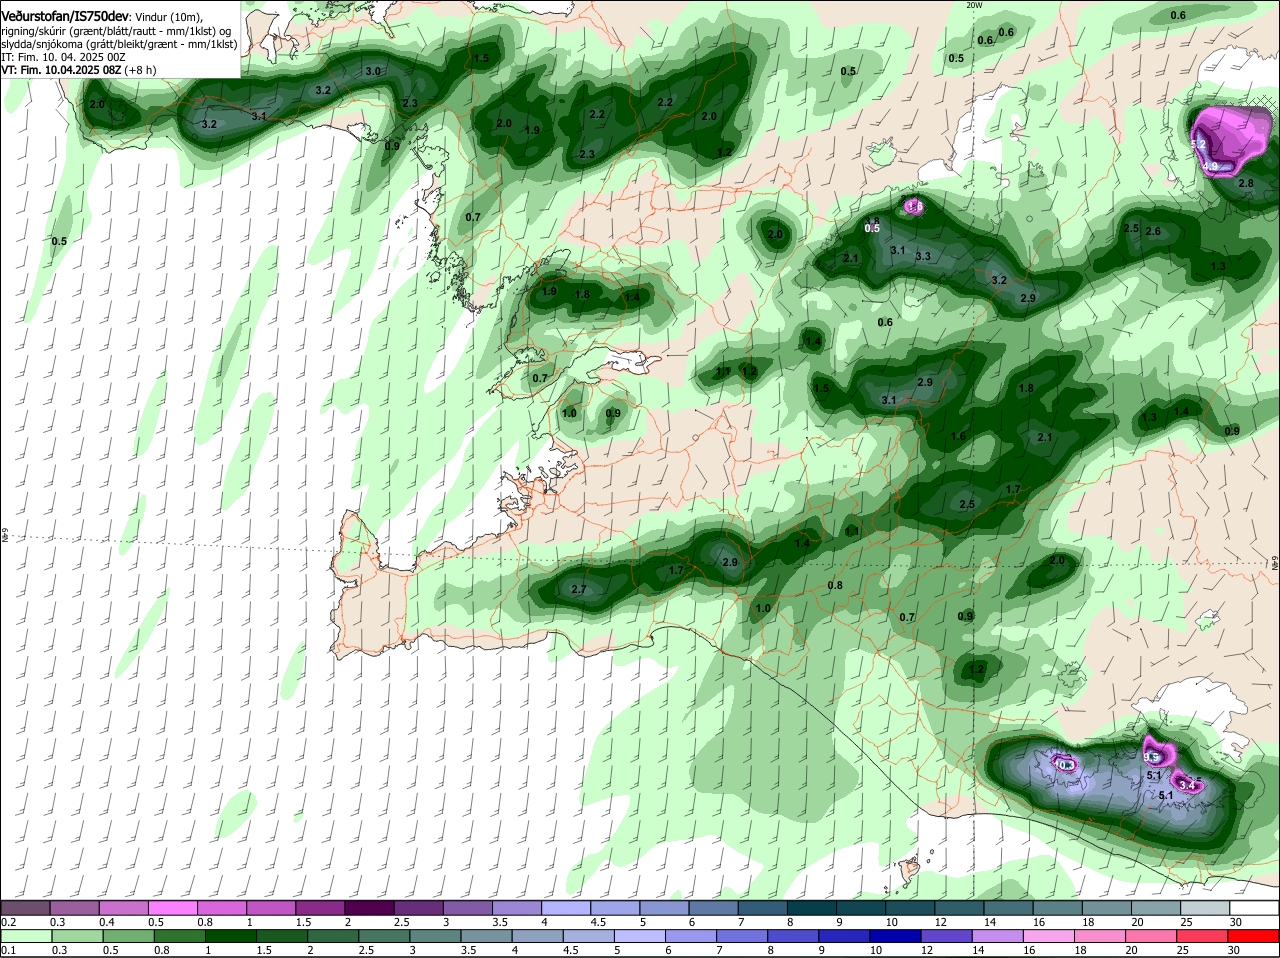Click the 2.8 value beside the purple area
The height and width of the screenshot is (958, 1280).
click(1246, 183)
